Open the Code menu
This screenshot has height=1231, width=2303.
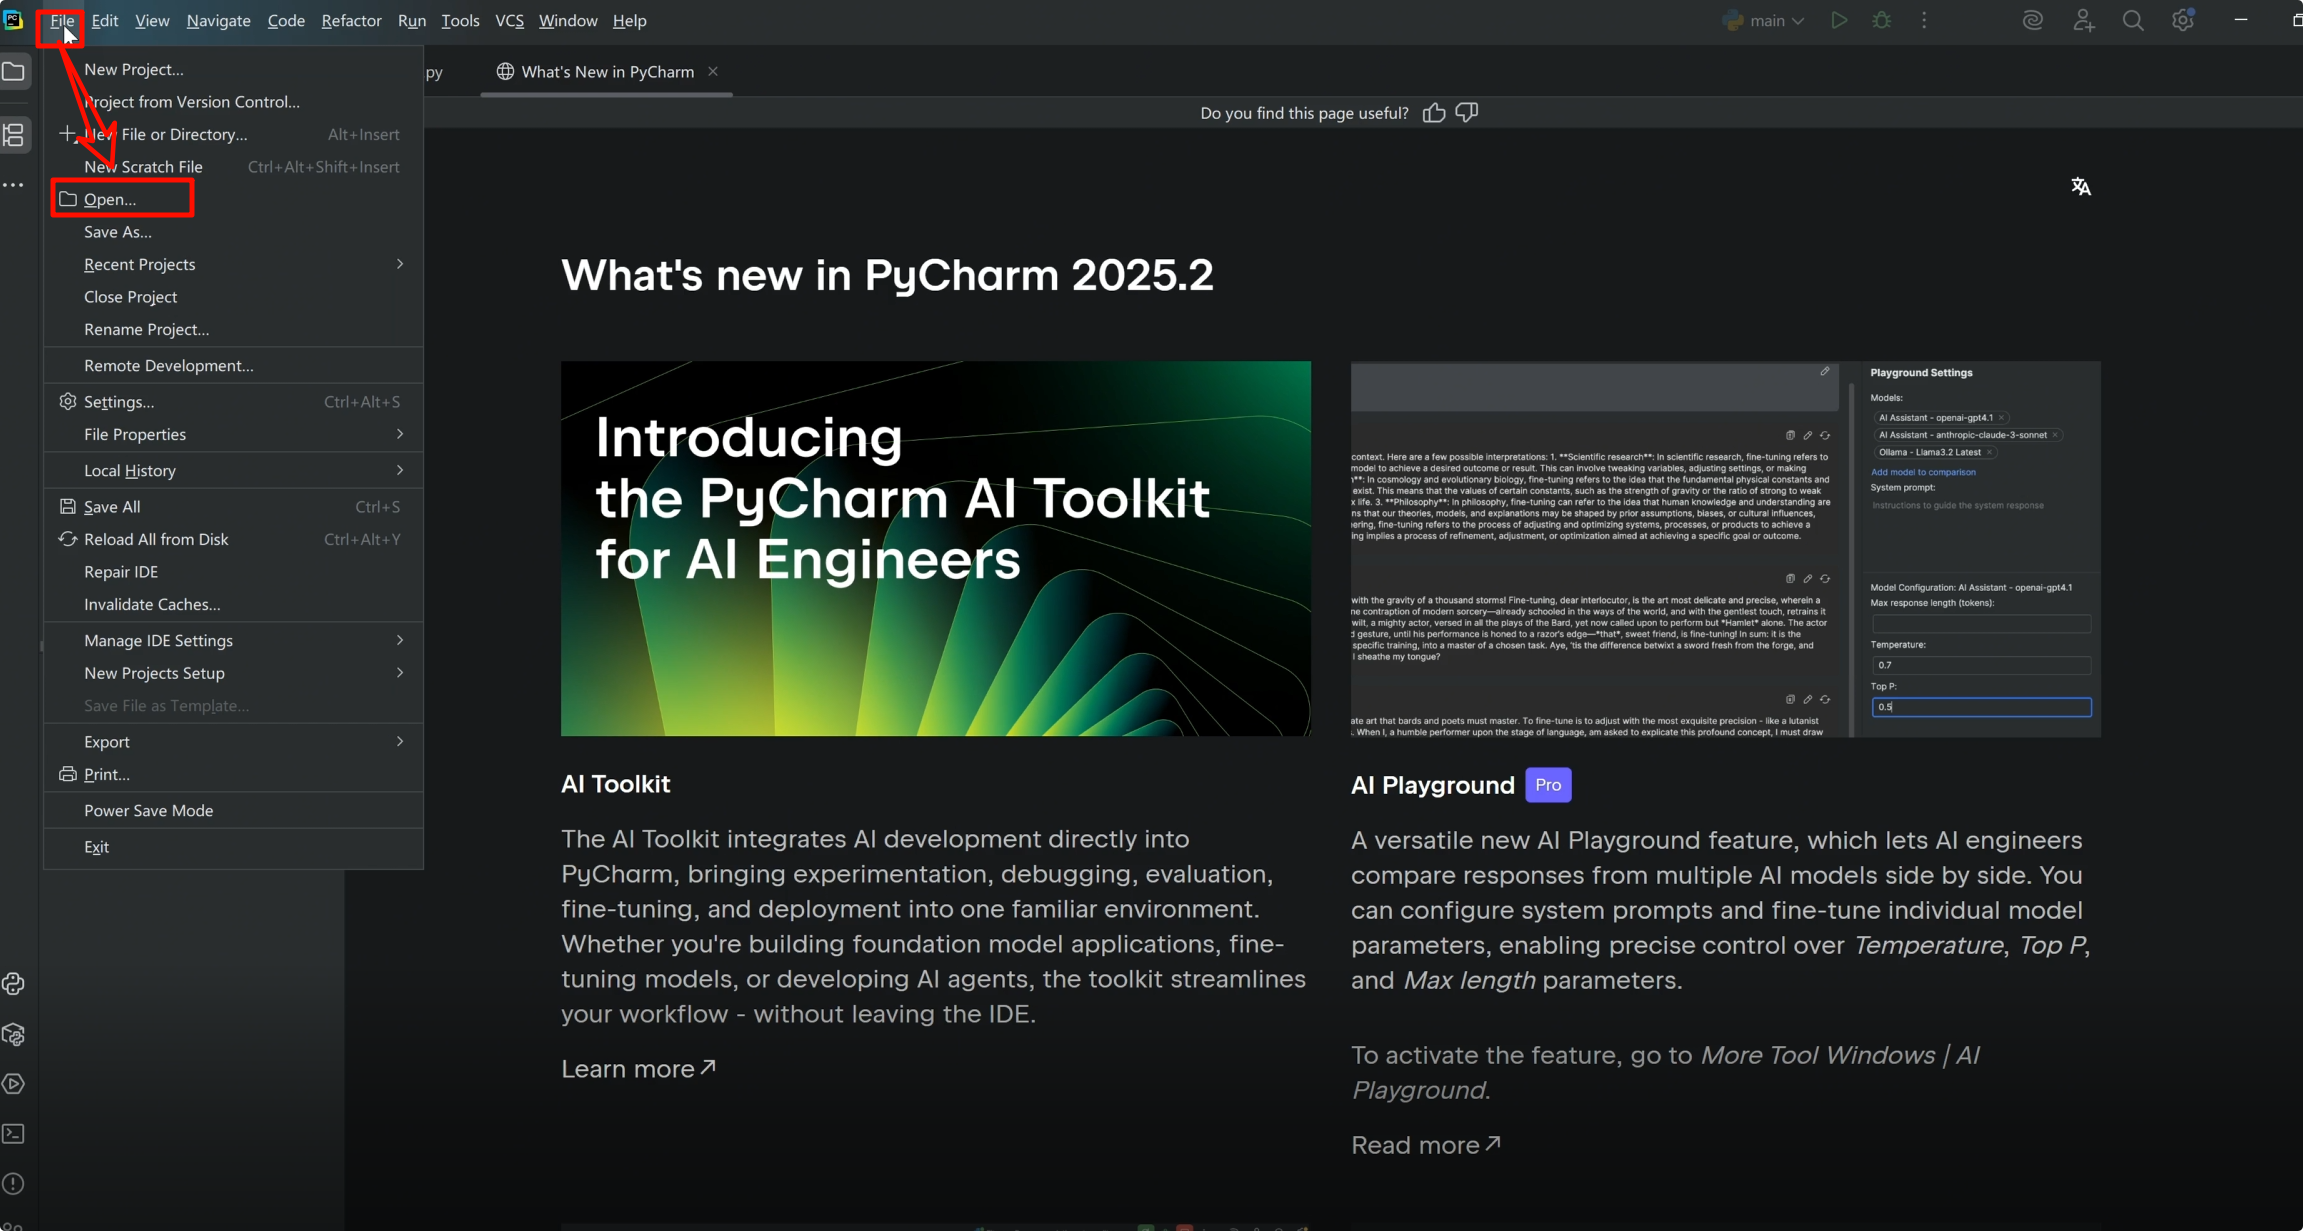(x=286, y=21)
